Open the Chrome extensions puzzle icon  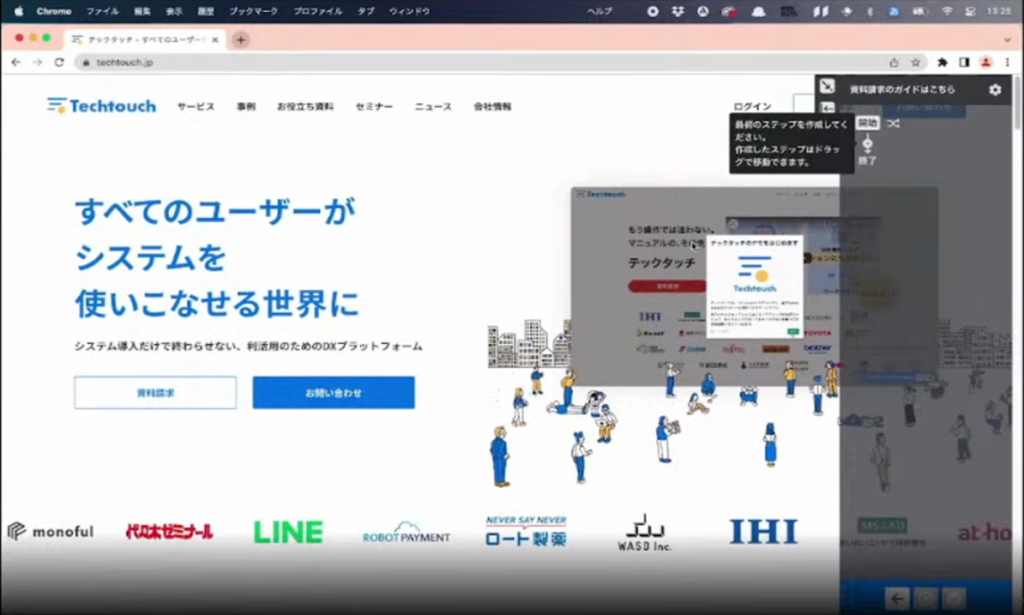pos(942,62)
